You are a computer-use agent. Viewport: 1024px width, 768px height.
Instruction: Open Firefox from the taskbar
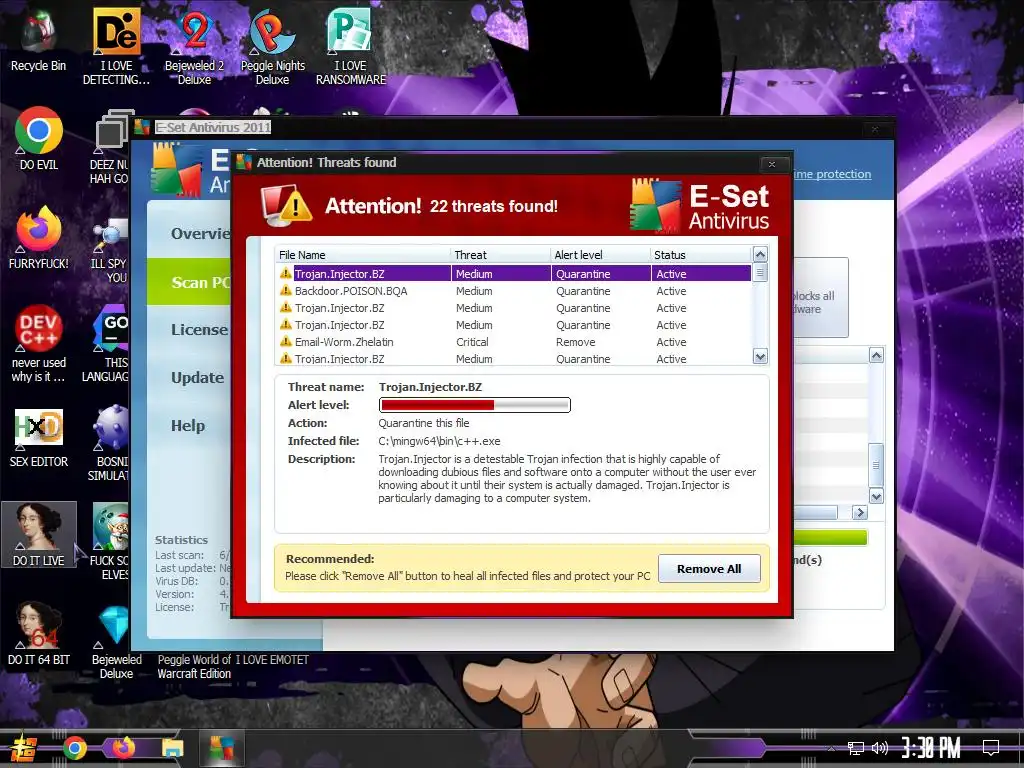(123, 748)
